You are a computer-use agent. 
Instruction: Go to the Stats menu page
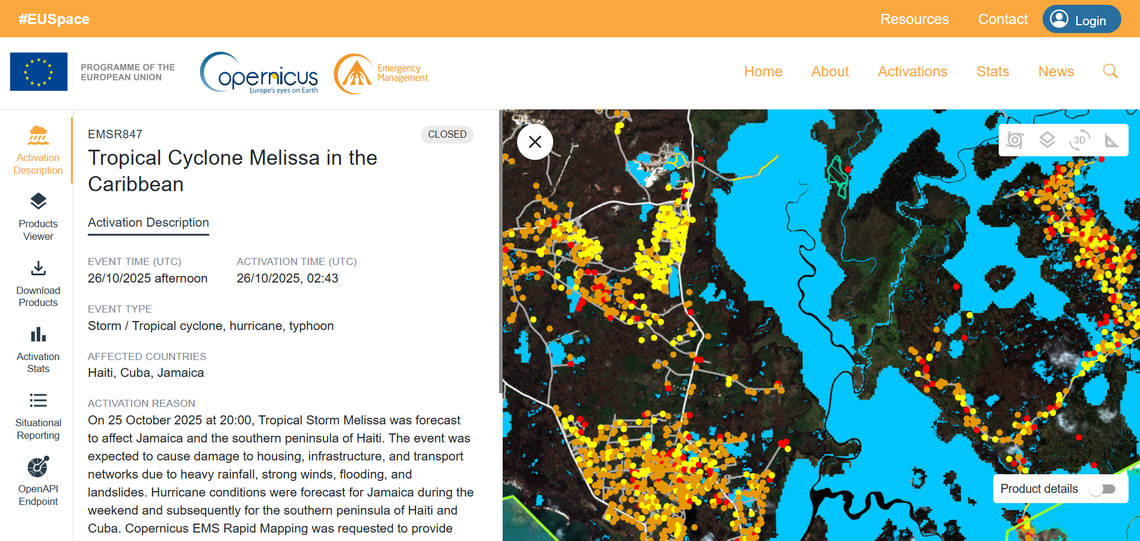click(992, 72)
